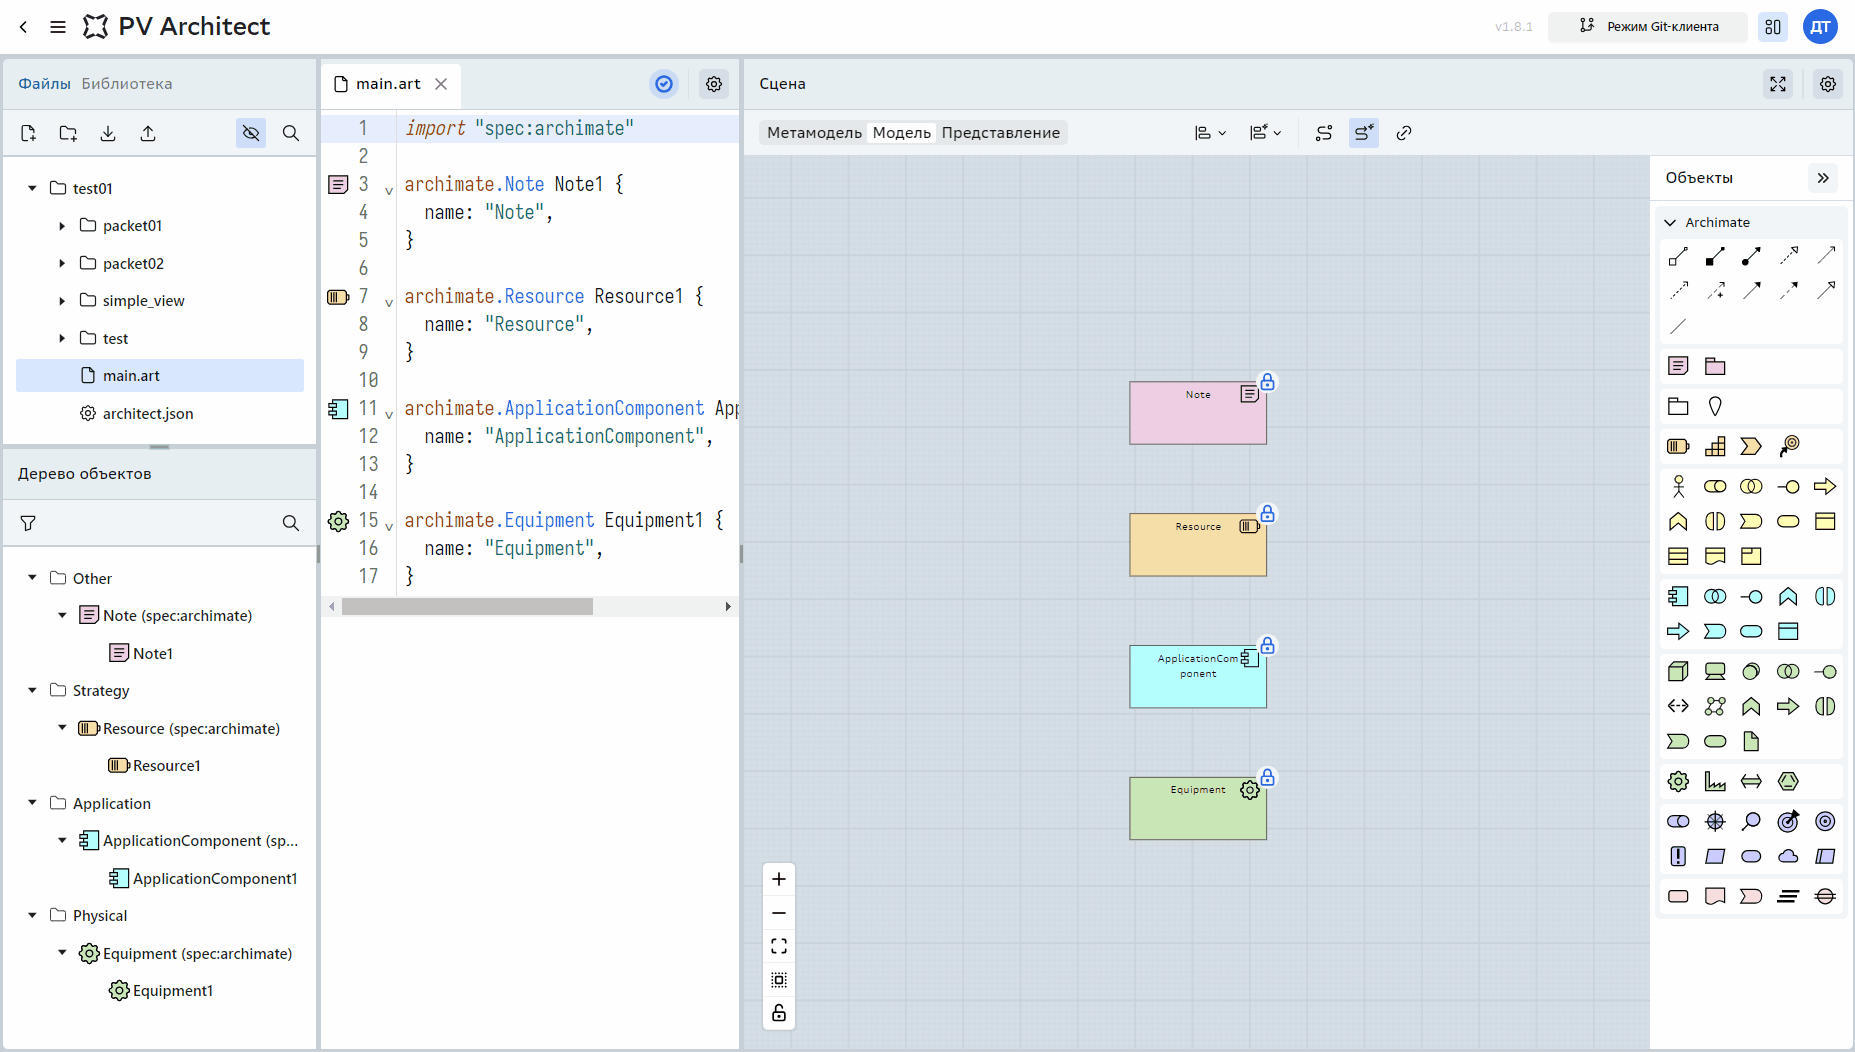Collapse the Physical group in object tree
This screenshot has width=1855, height=1052.
(32, 915)
